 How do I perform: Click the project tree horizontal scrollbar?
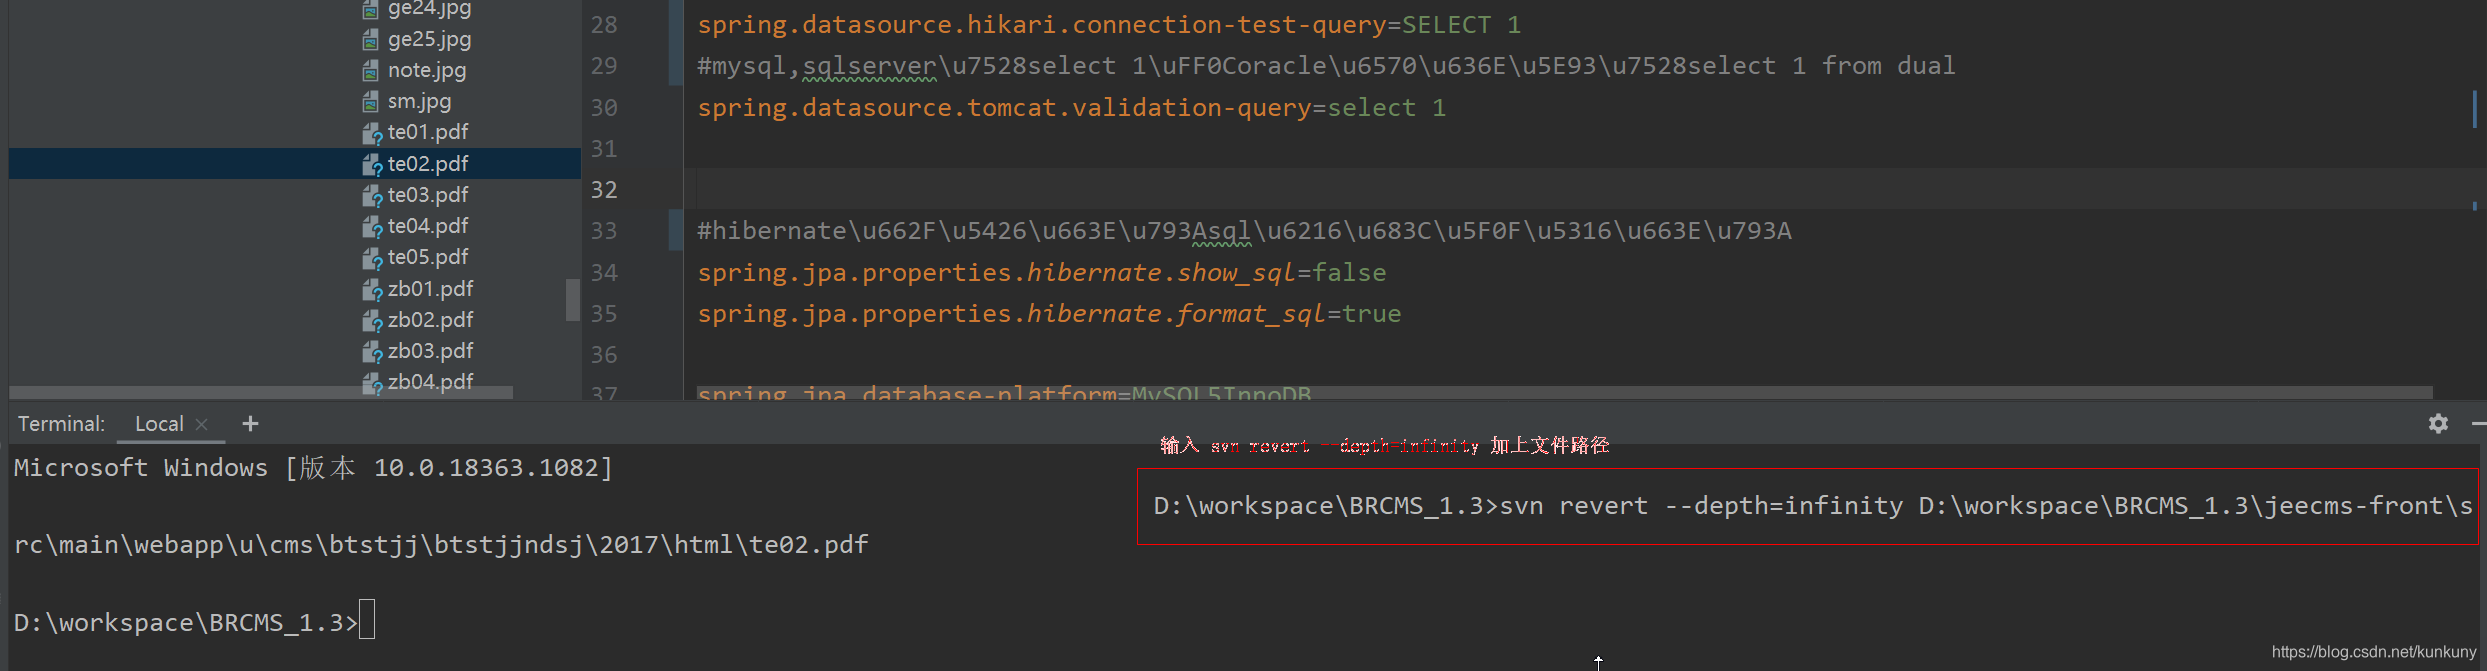(x=261, y=393)
